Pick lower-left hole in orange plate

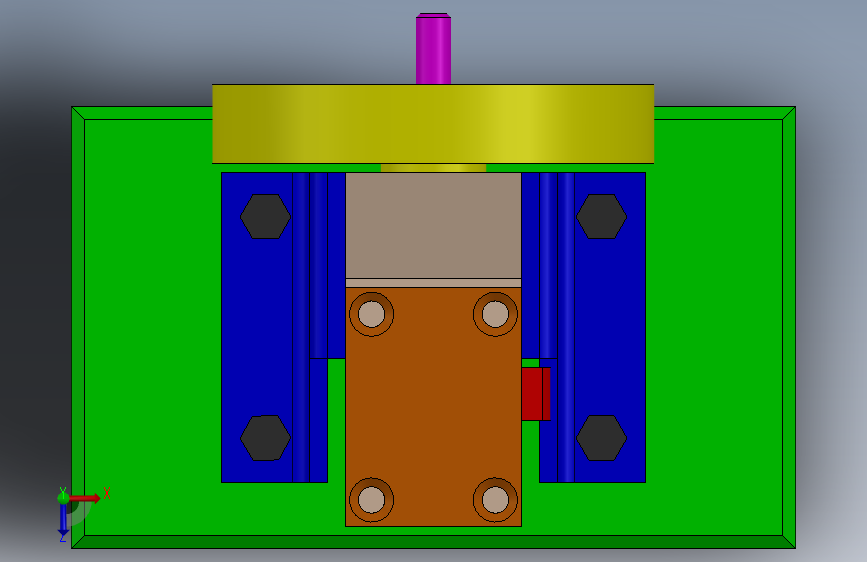372,500
